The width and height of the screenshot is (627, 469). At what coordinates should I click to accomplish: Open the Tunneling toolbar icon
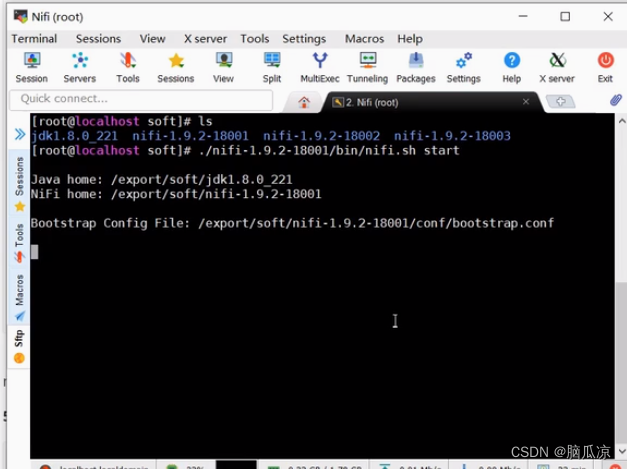[367, 68]
